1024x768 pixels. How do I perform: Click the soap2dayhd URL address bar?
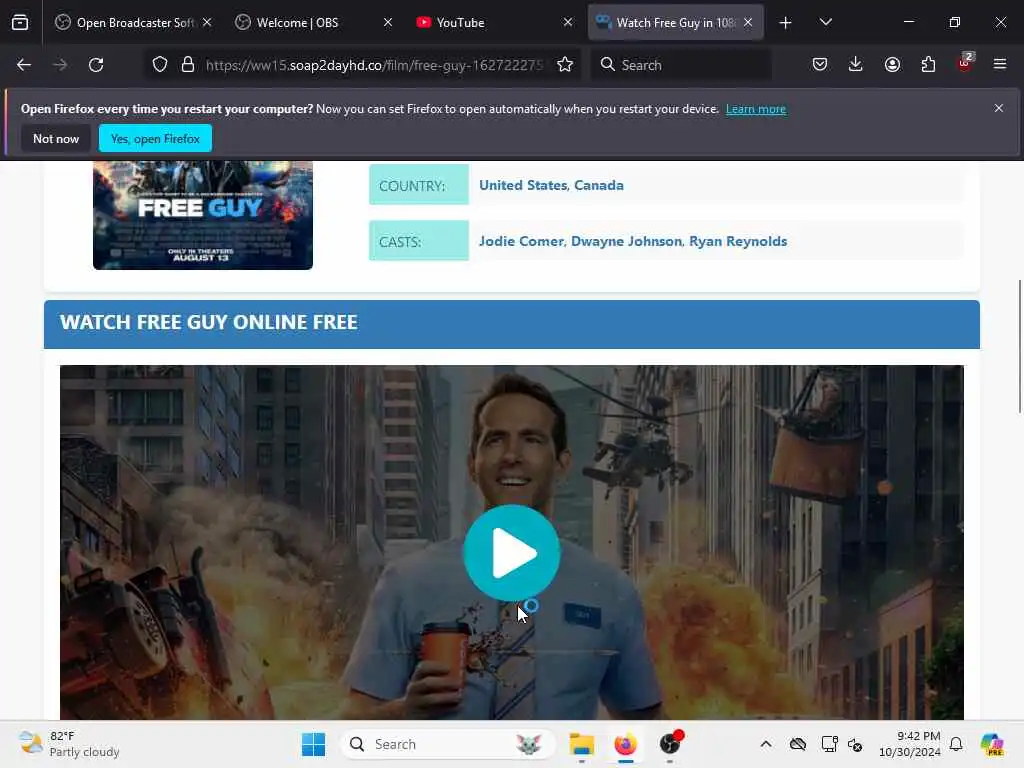tap(374, 65)
